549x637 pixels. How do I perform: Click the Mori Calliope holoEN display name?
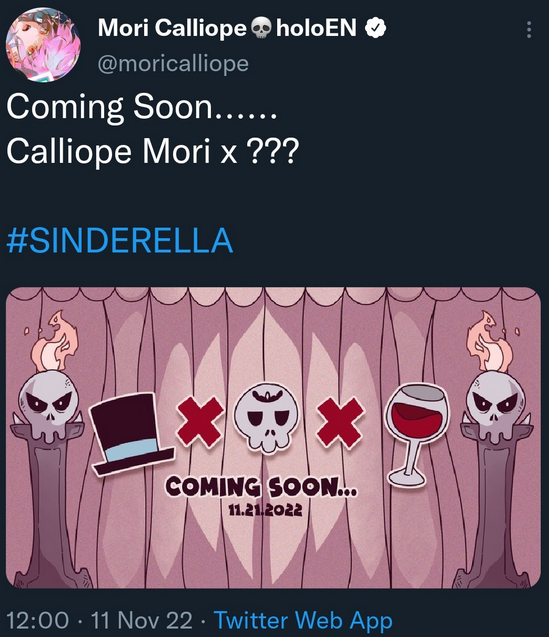tap(228, 28)
